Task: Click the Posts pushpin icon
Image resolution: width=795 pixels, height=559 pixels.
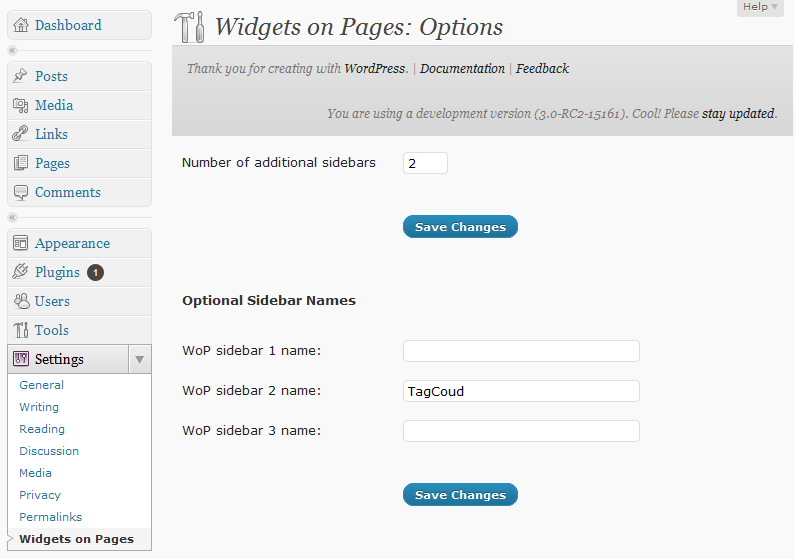Action: [21, 76]
